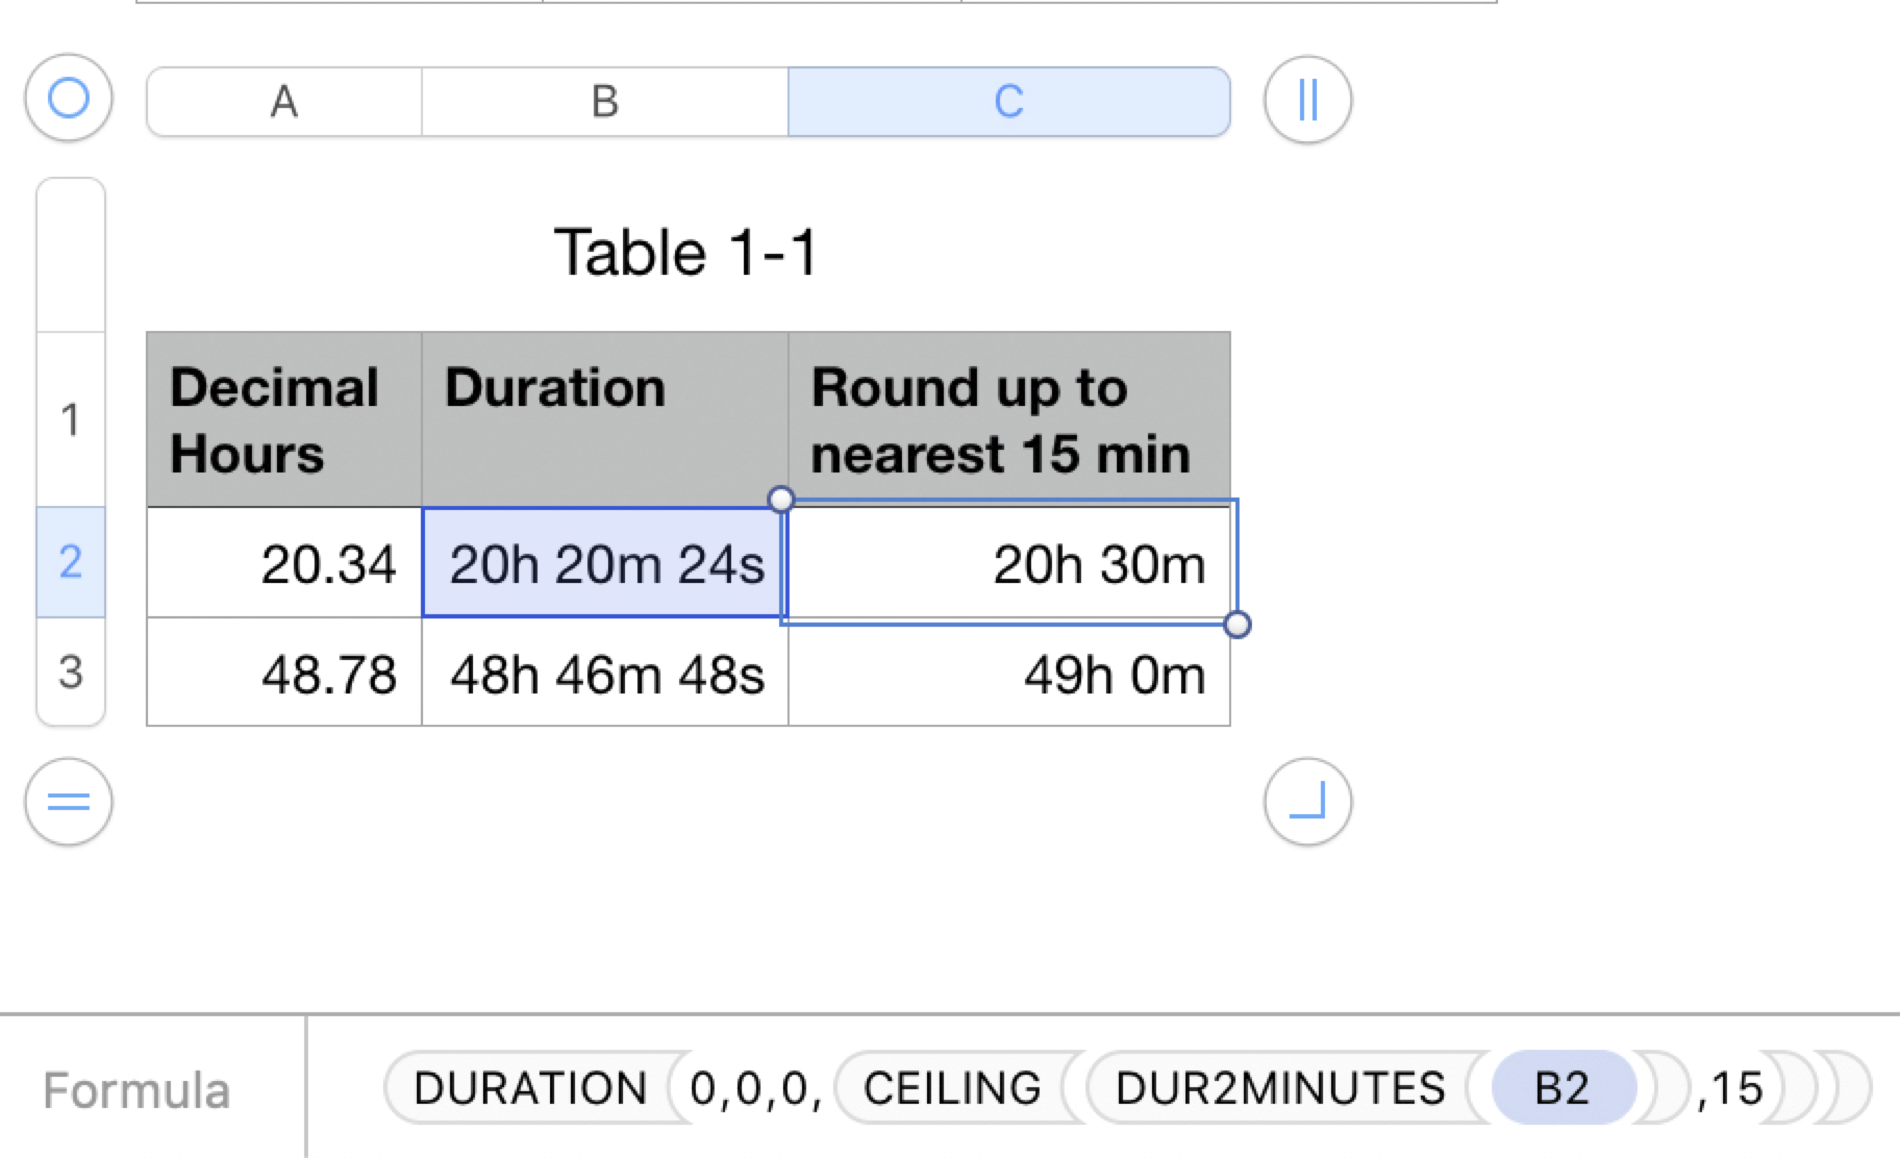Click the add-row icon below row 3

tap(68, 802)
